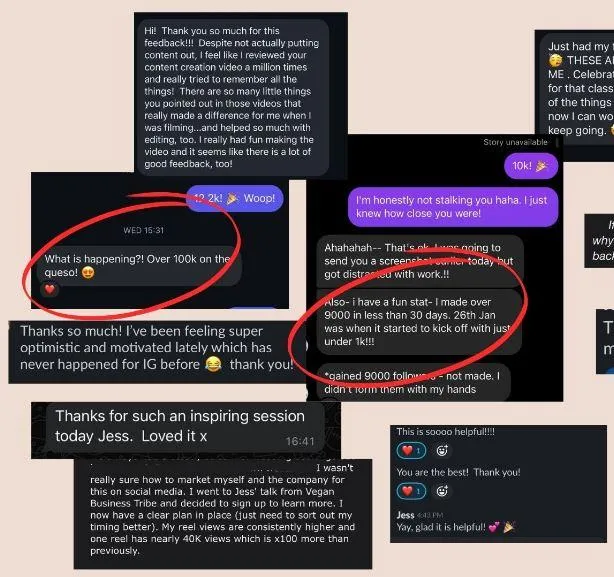Click heart reaction below "This is soooo helpful!!!!"
This screenshot has height=577, width=614.
[x=411, y=451]
